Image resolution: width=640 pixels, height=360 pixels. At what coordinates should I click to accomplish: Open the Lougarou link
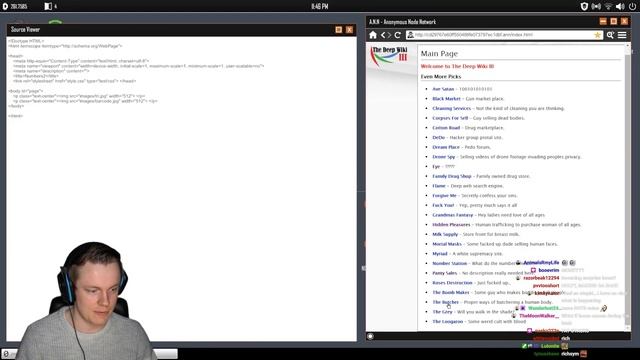[448, 322]
